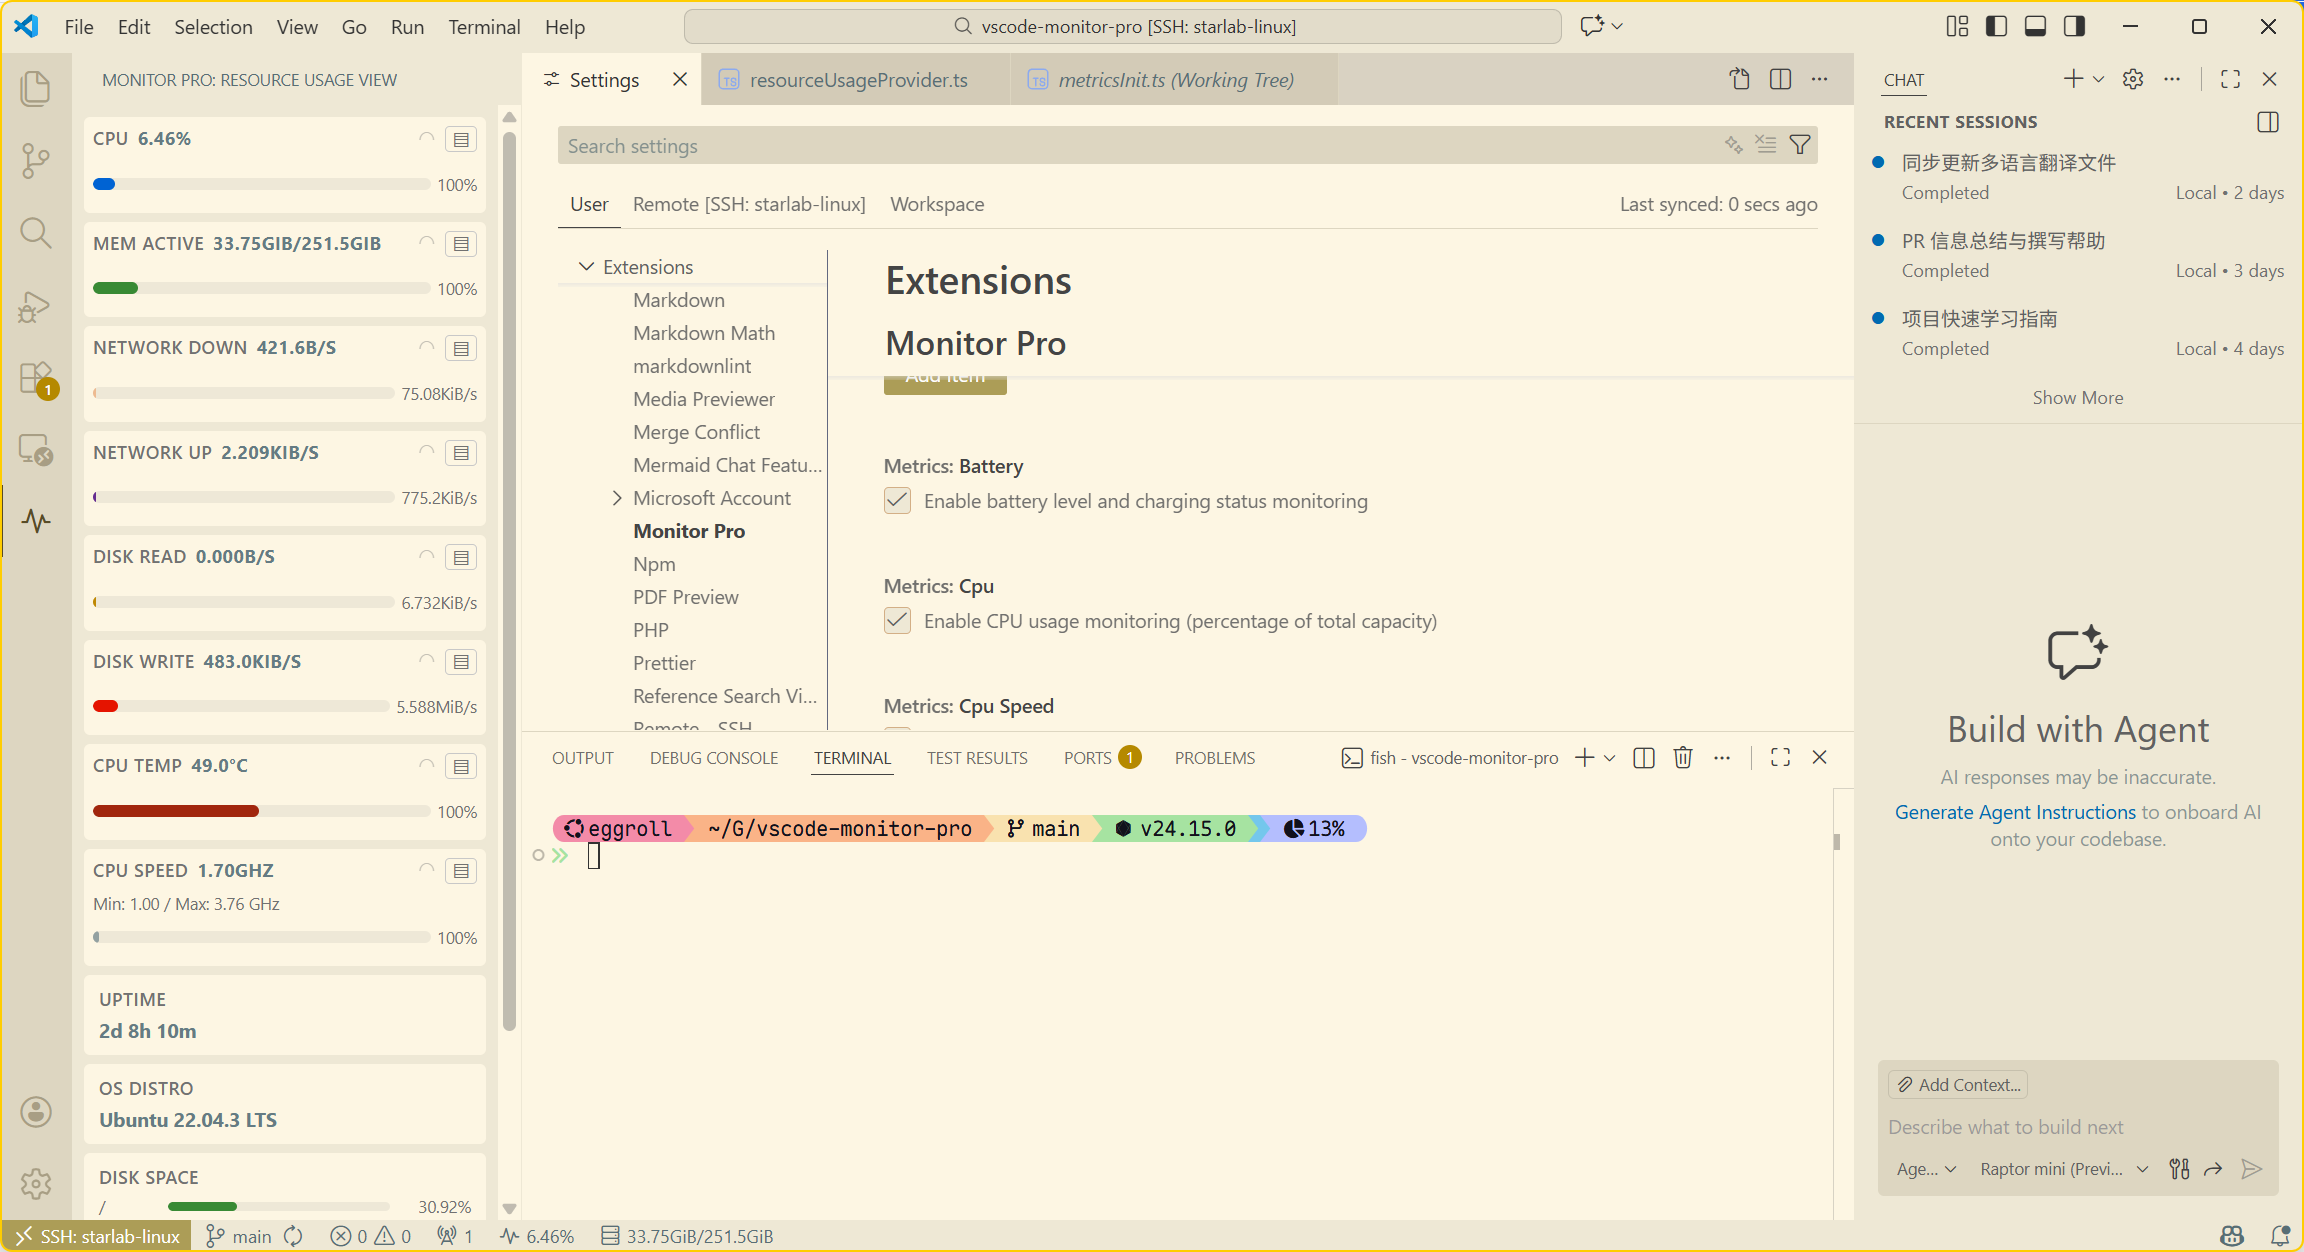Viewport: 2304px width, 1252px height.
Task: Disable CPU usage monitoring checkbox
Action: point(897,621)
